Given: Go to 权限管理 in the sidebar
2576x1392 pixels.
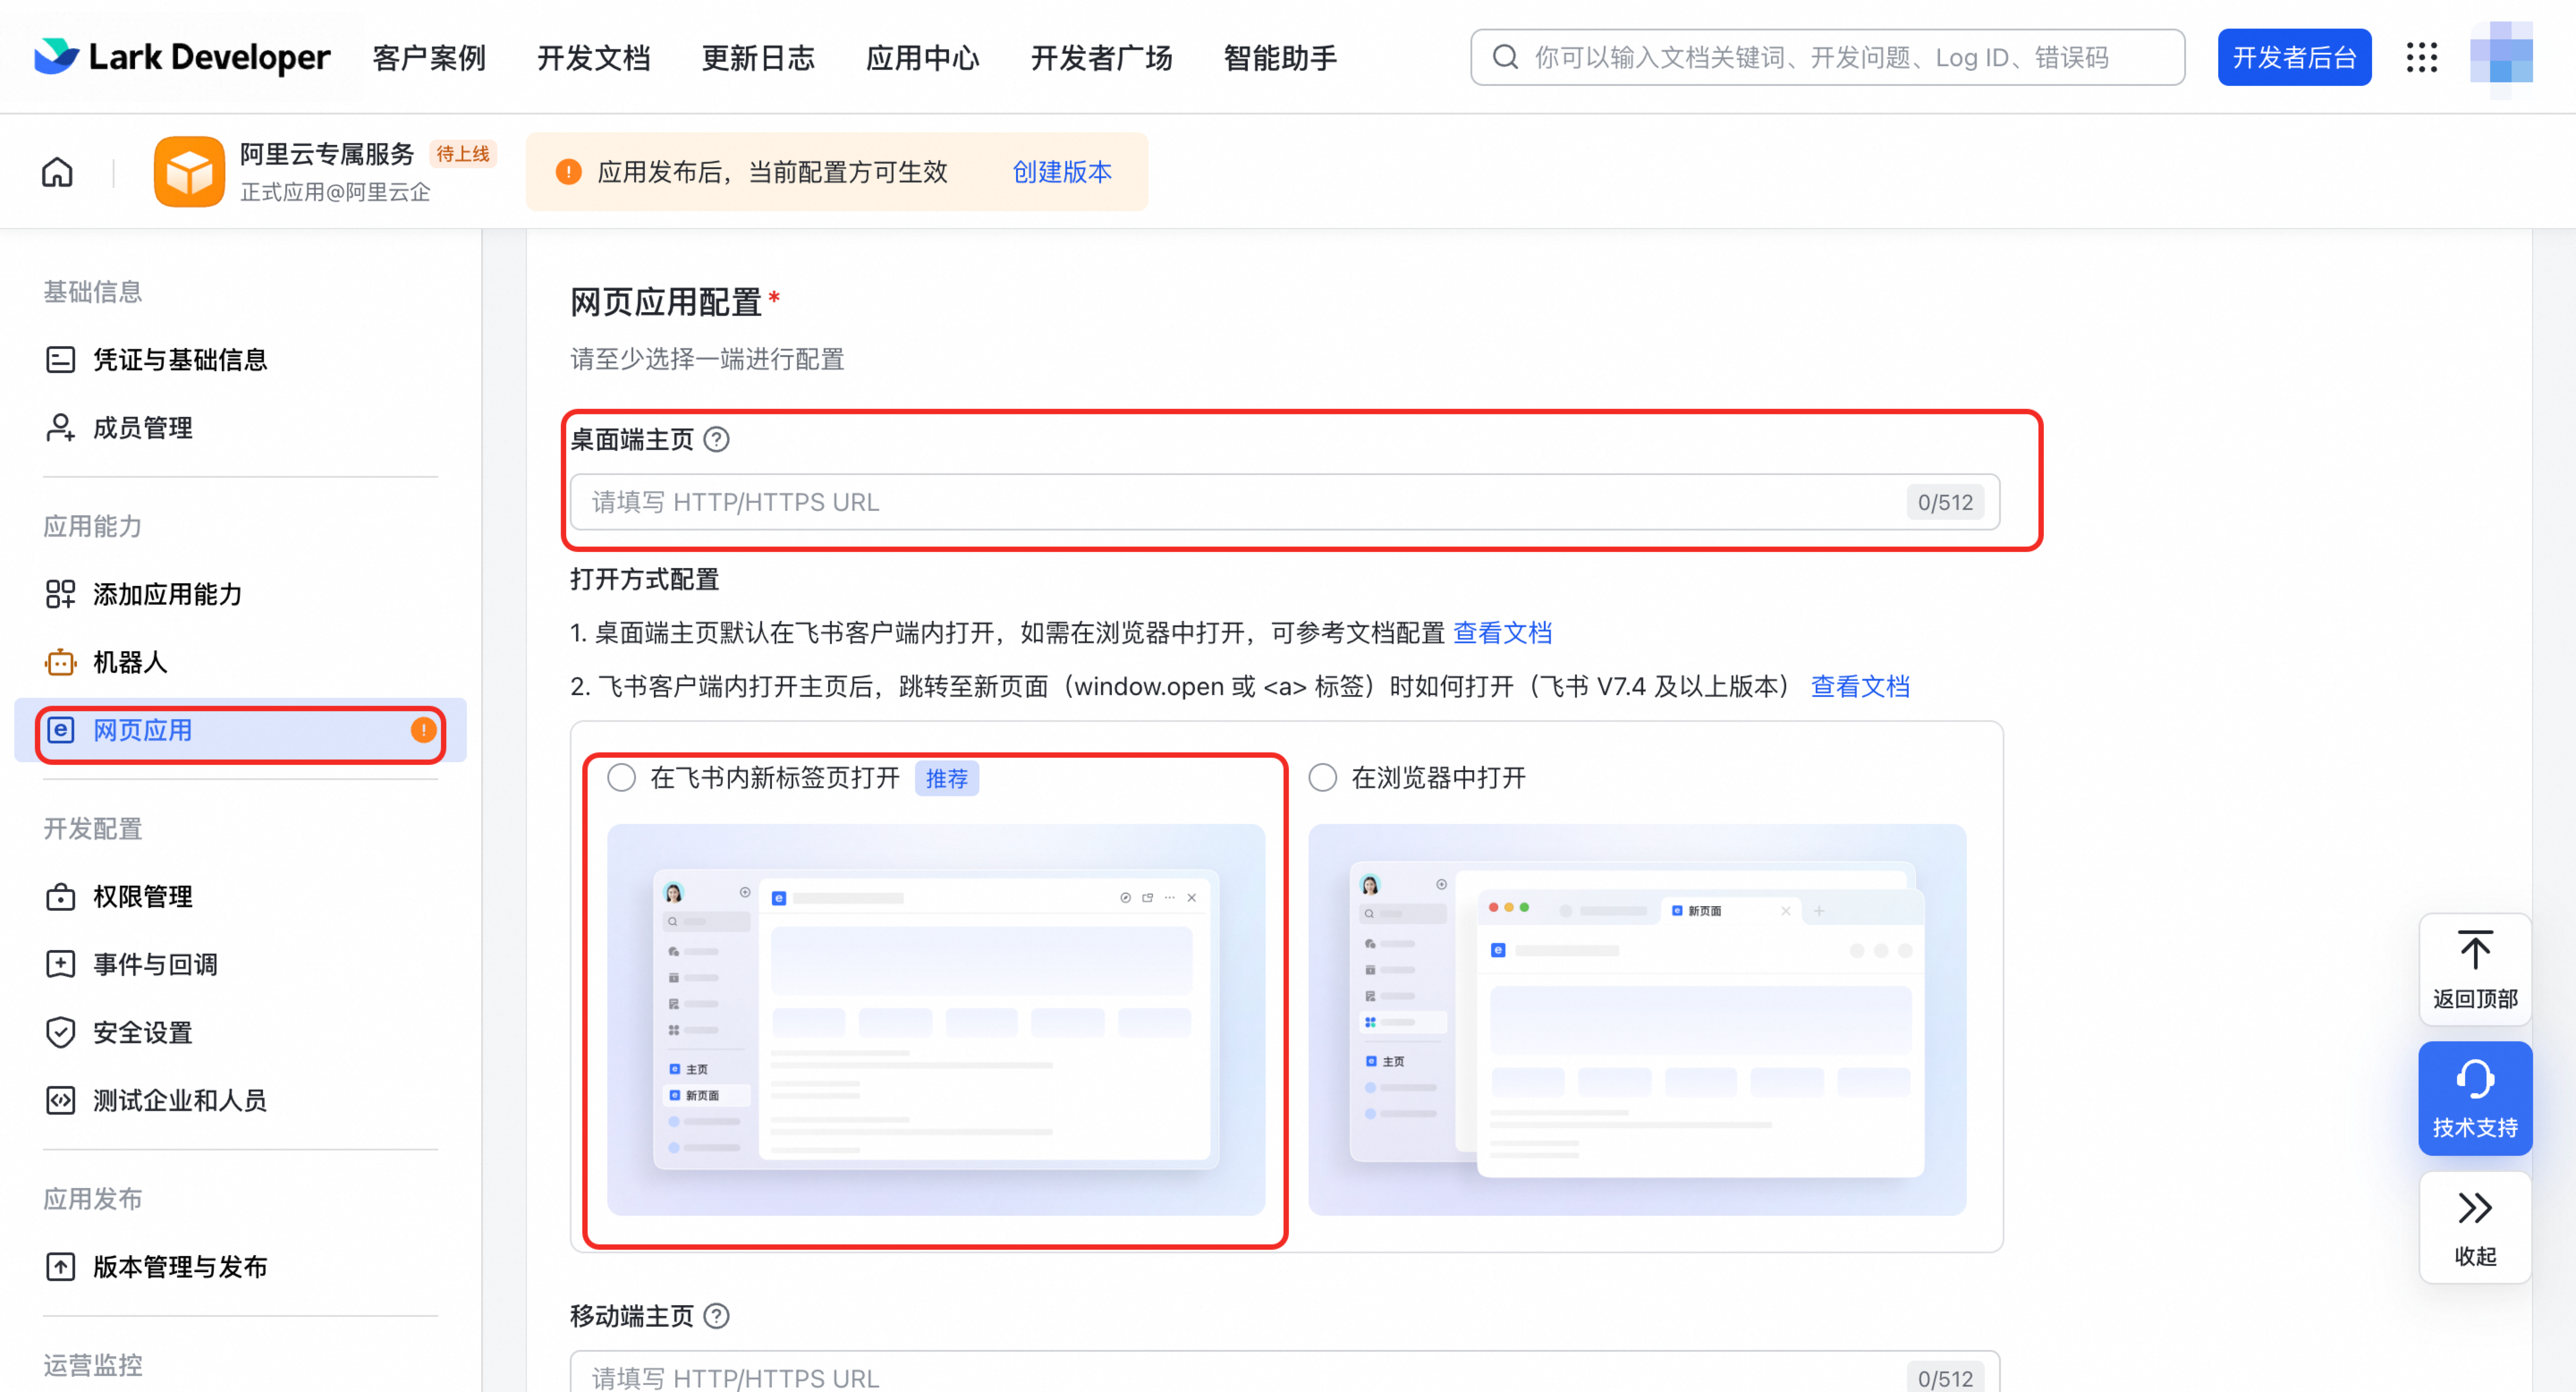Looking at the screenshot, I should pyautogui.click(x=142, y=896).
